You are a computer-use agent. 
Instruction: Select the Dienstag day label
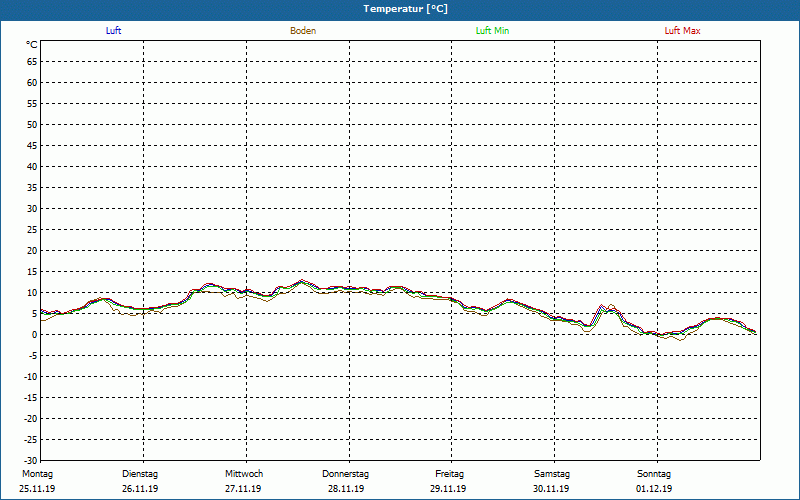(140, 474)
